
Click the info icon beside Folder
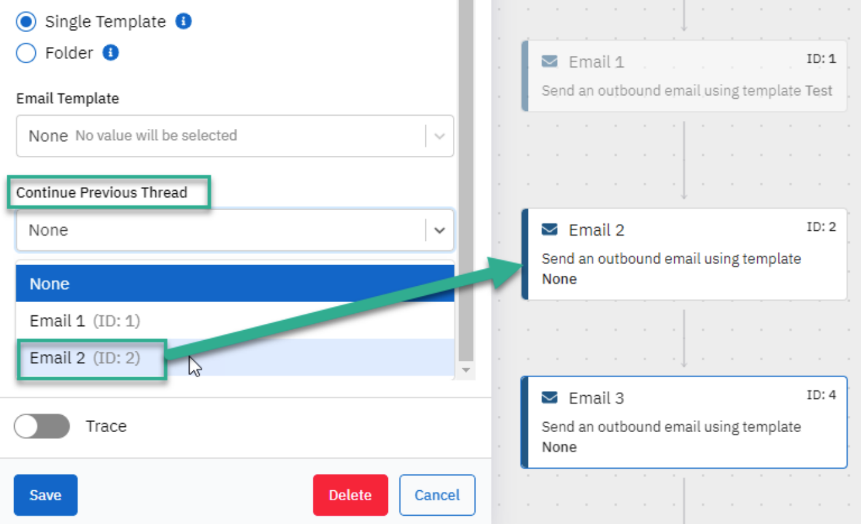tap(111, 53)
